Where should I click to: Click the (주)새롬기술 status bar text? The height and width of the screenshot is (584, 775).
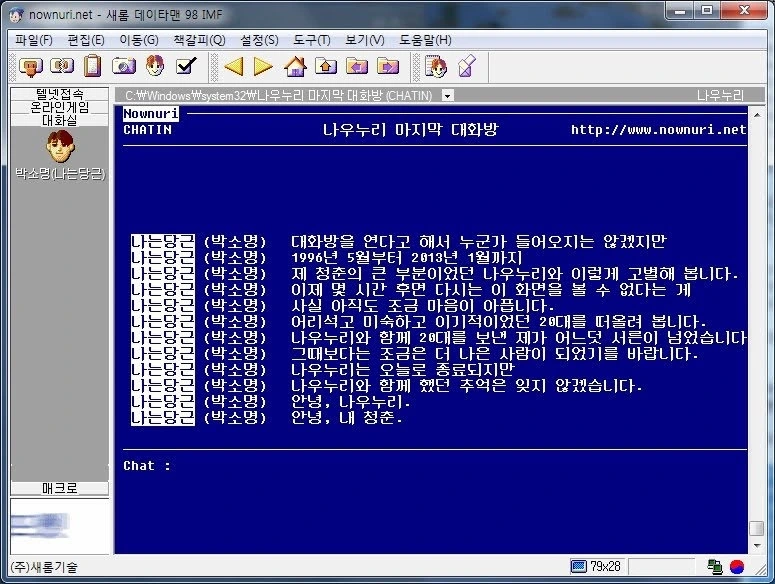point(44,567)
